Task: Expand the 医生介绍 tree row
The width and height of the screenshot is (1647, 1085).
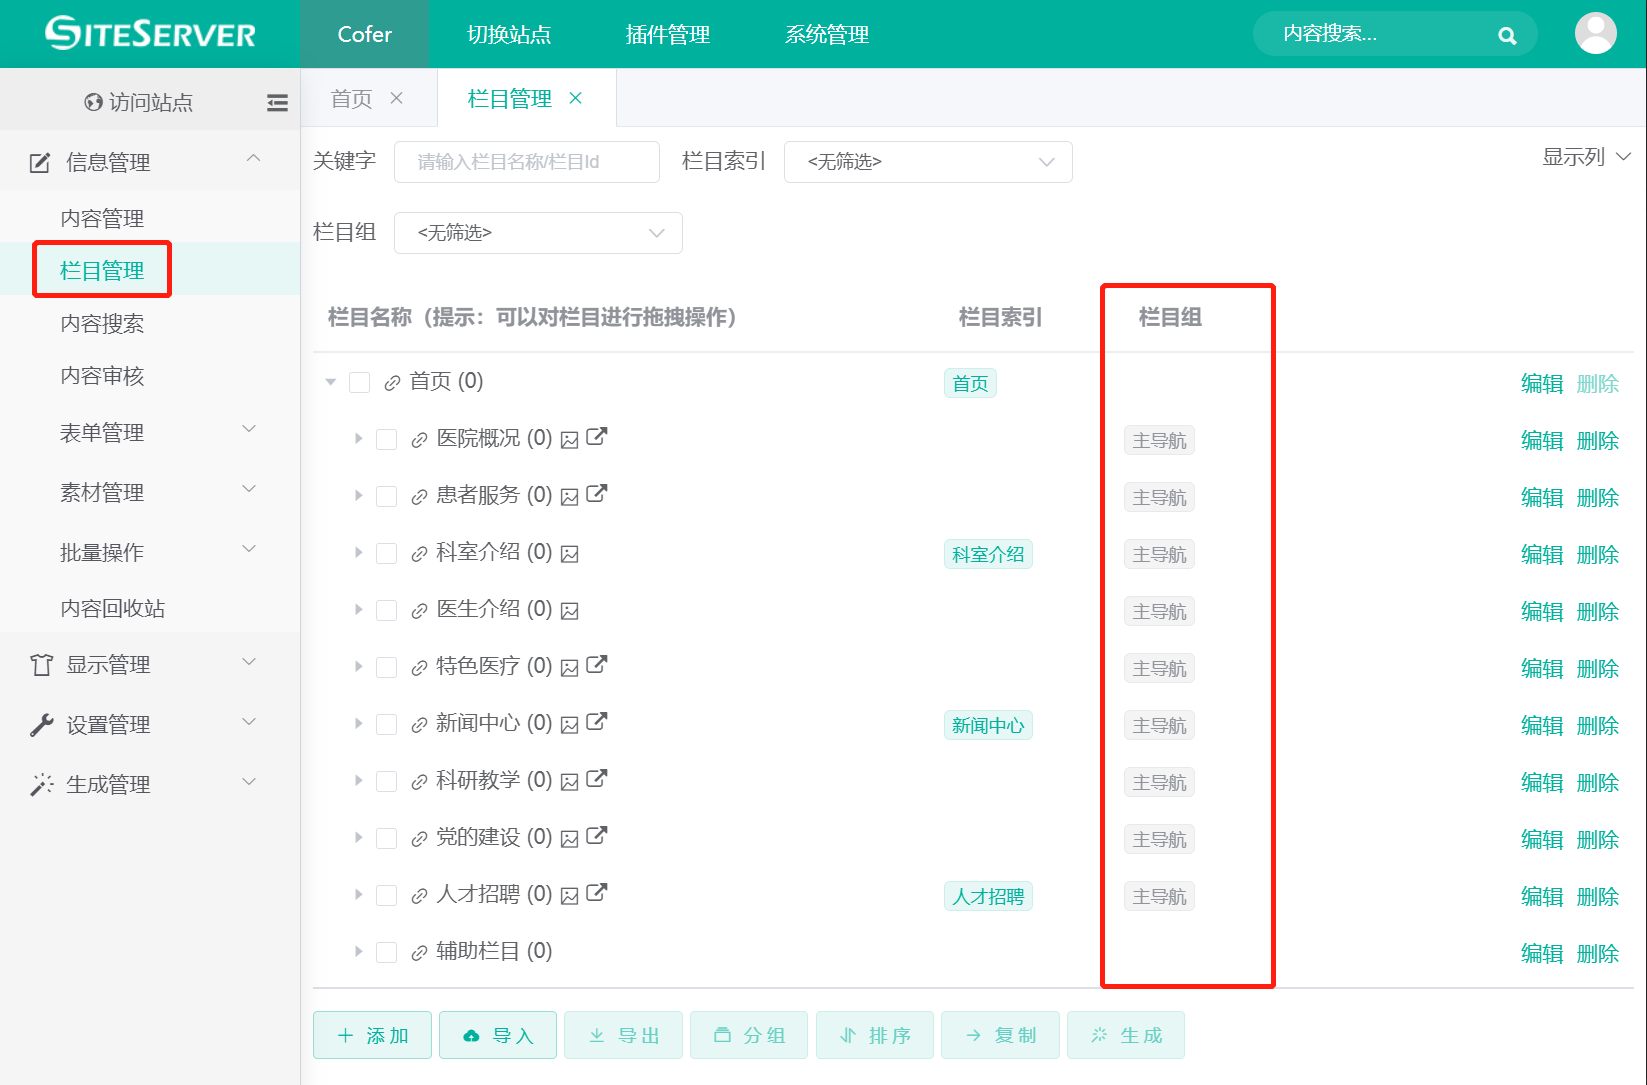Action: click(358, 610)
